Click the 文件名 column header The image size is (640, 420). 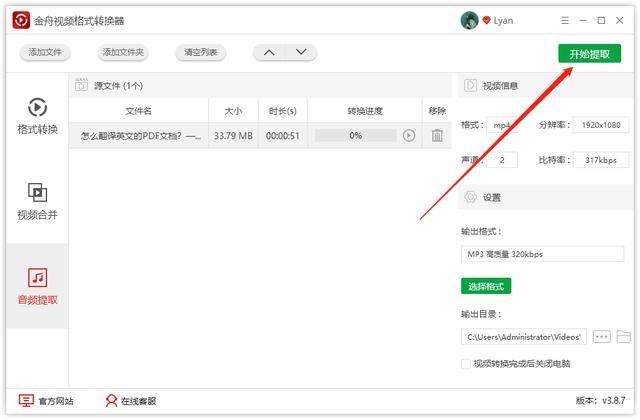(x=138, y=111)
